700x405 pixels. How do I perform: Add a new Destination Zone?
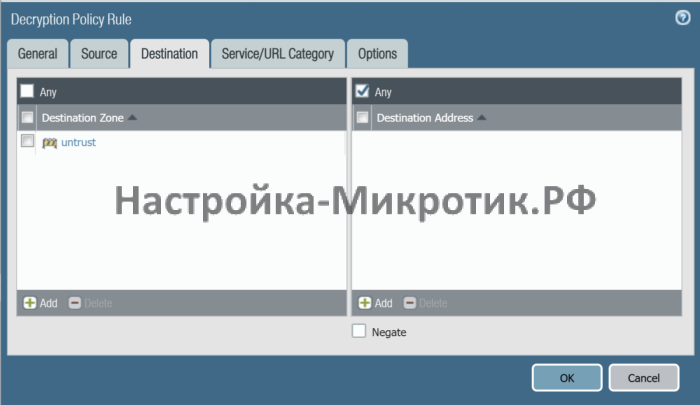(41, 303)
